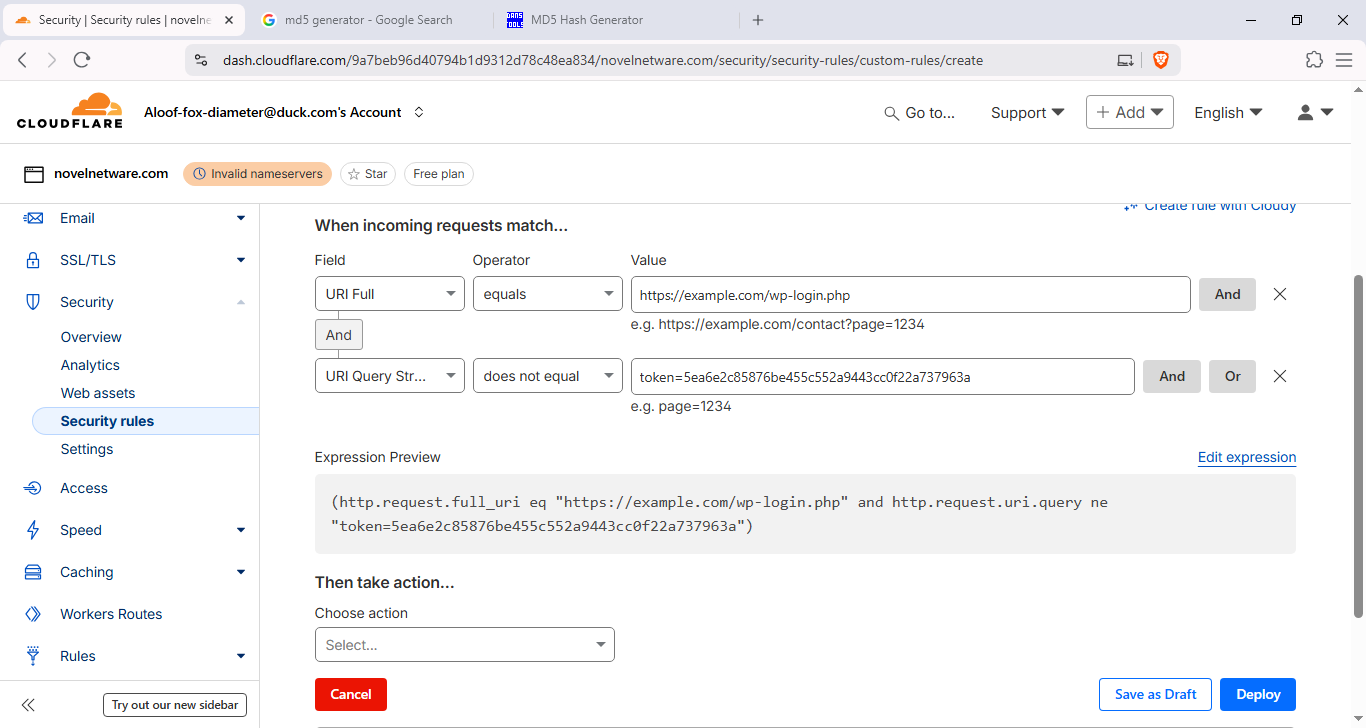This screenshot has width=1366, height=728.
Task: Click the Cloudflare logo
Action: coord(70,111)
